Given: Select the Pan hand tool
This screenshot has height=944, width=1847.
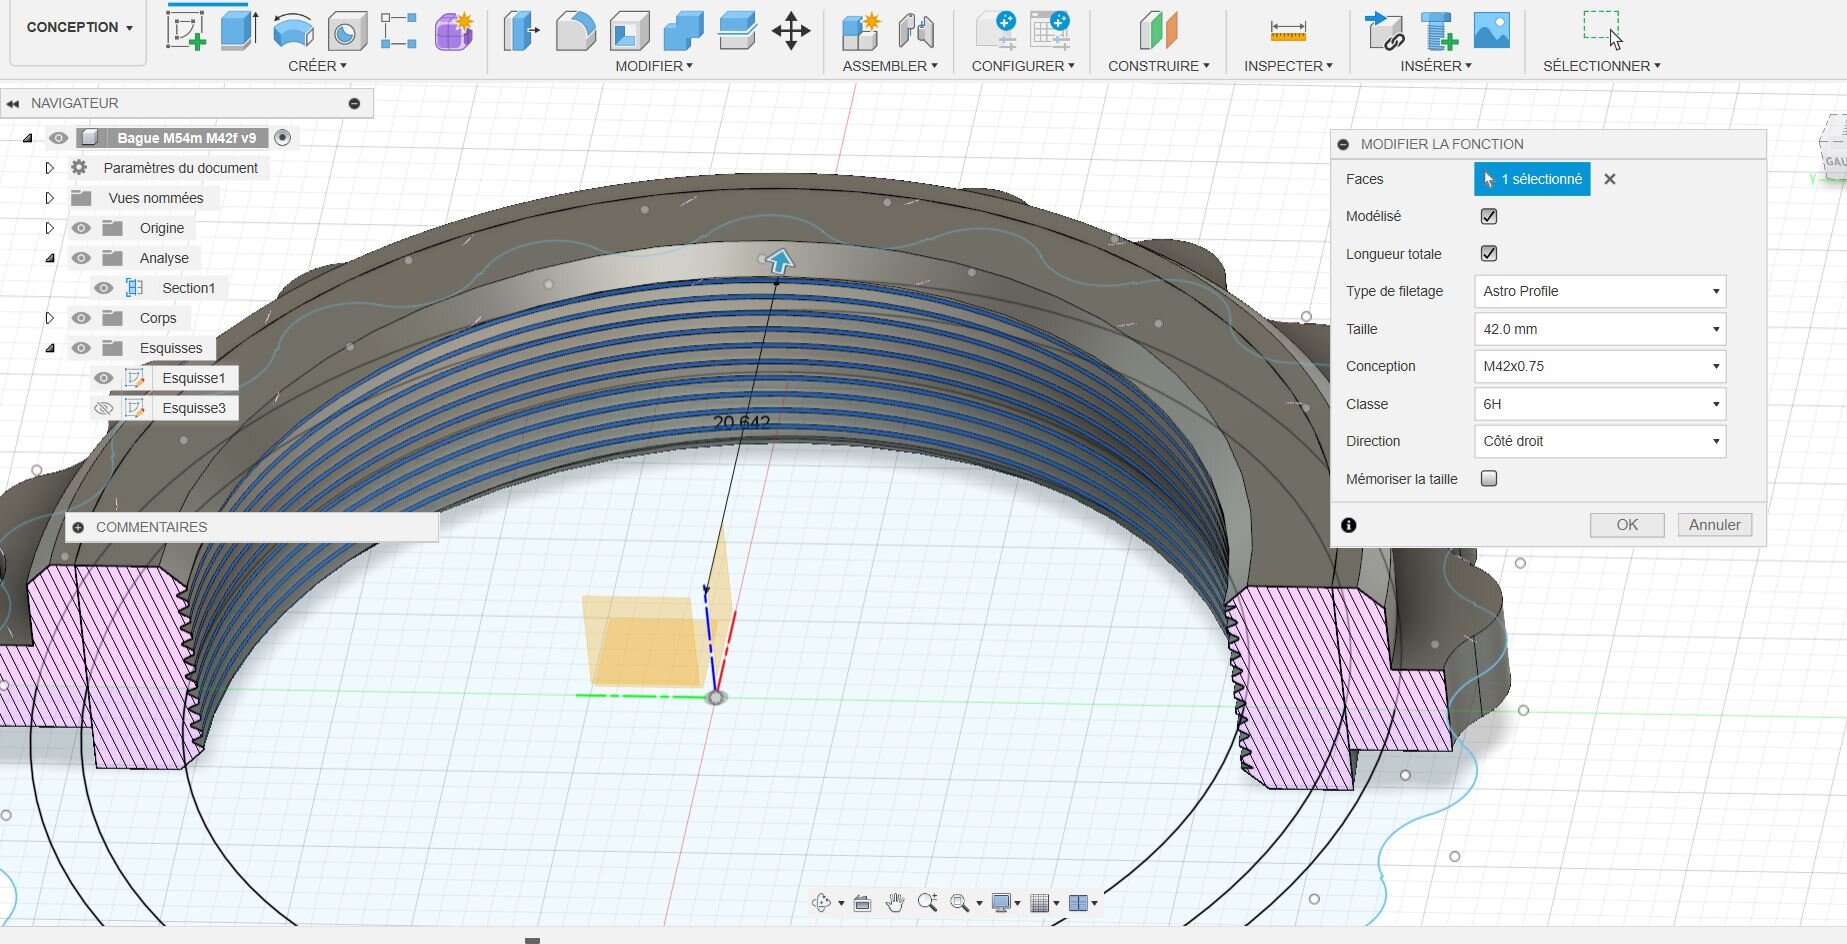Looking at the screenshot, I should tap(895, 903).
